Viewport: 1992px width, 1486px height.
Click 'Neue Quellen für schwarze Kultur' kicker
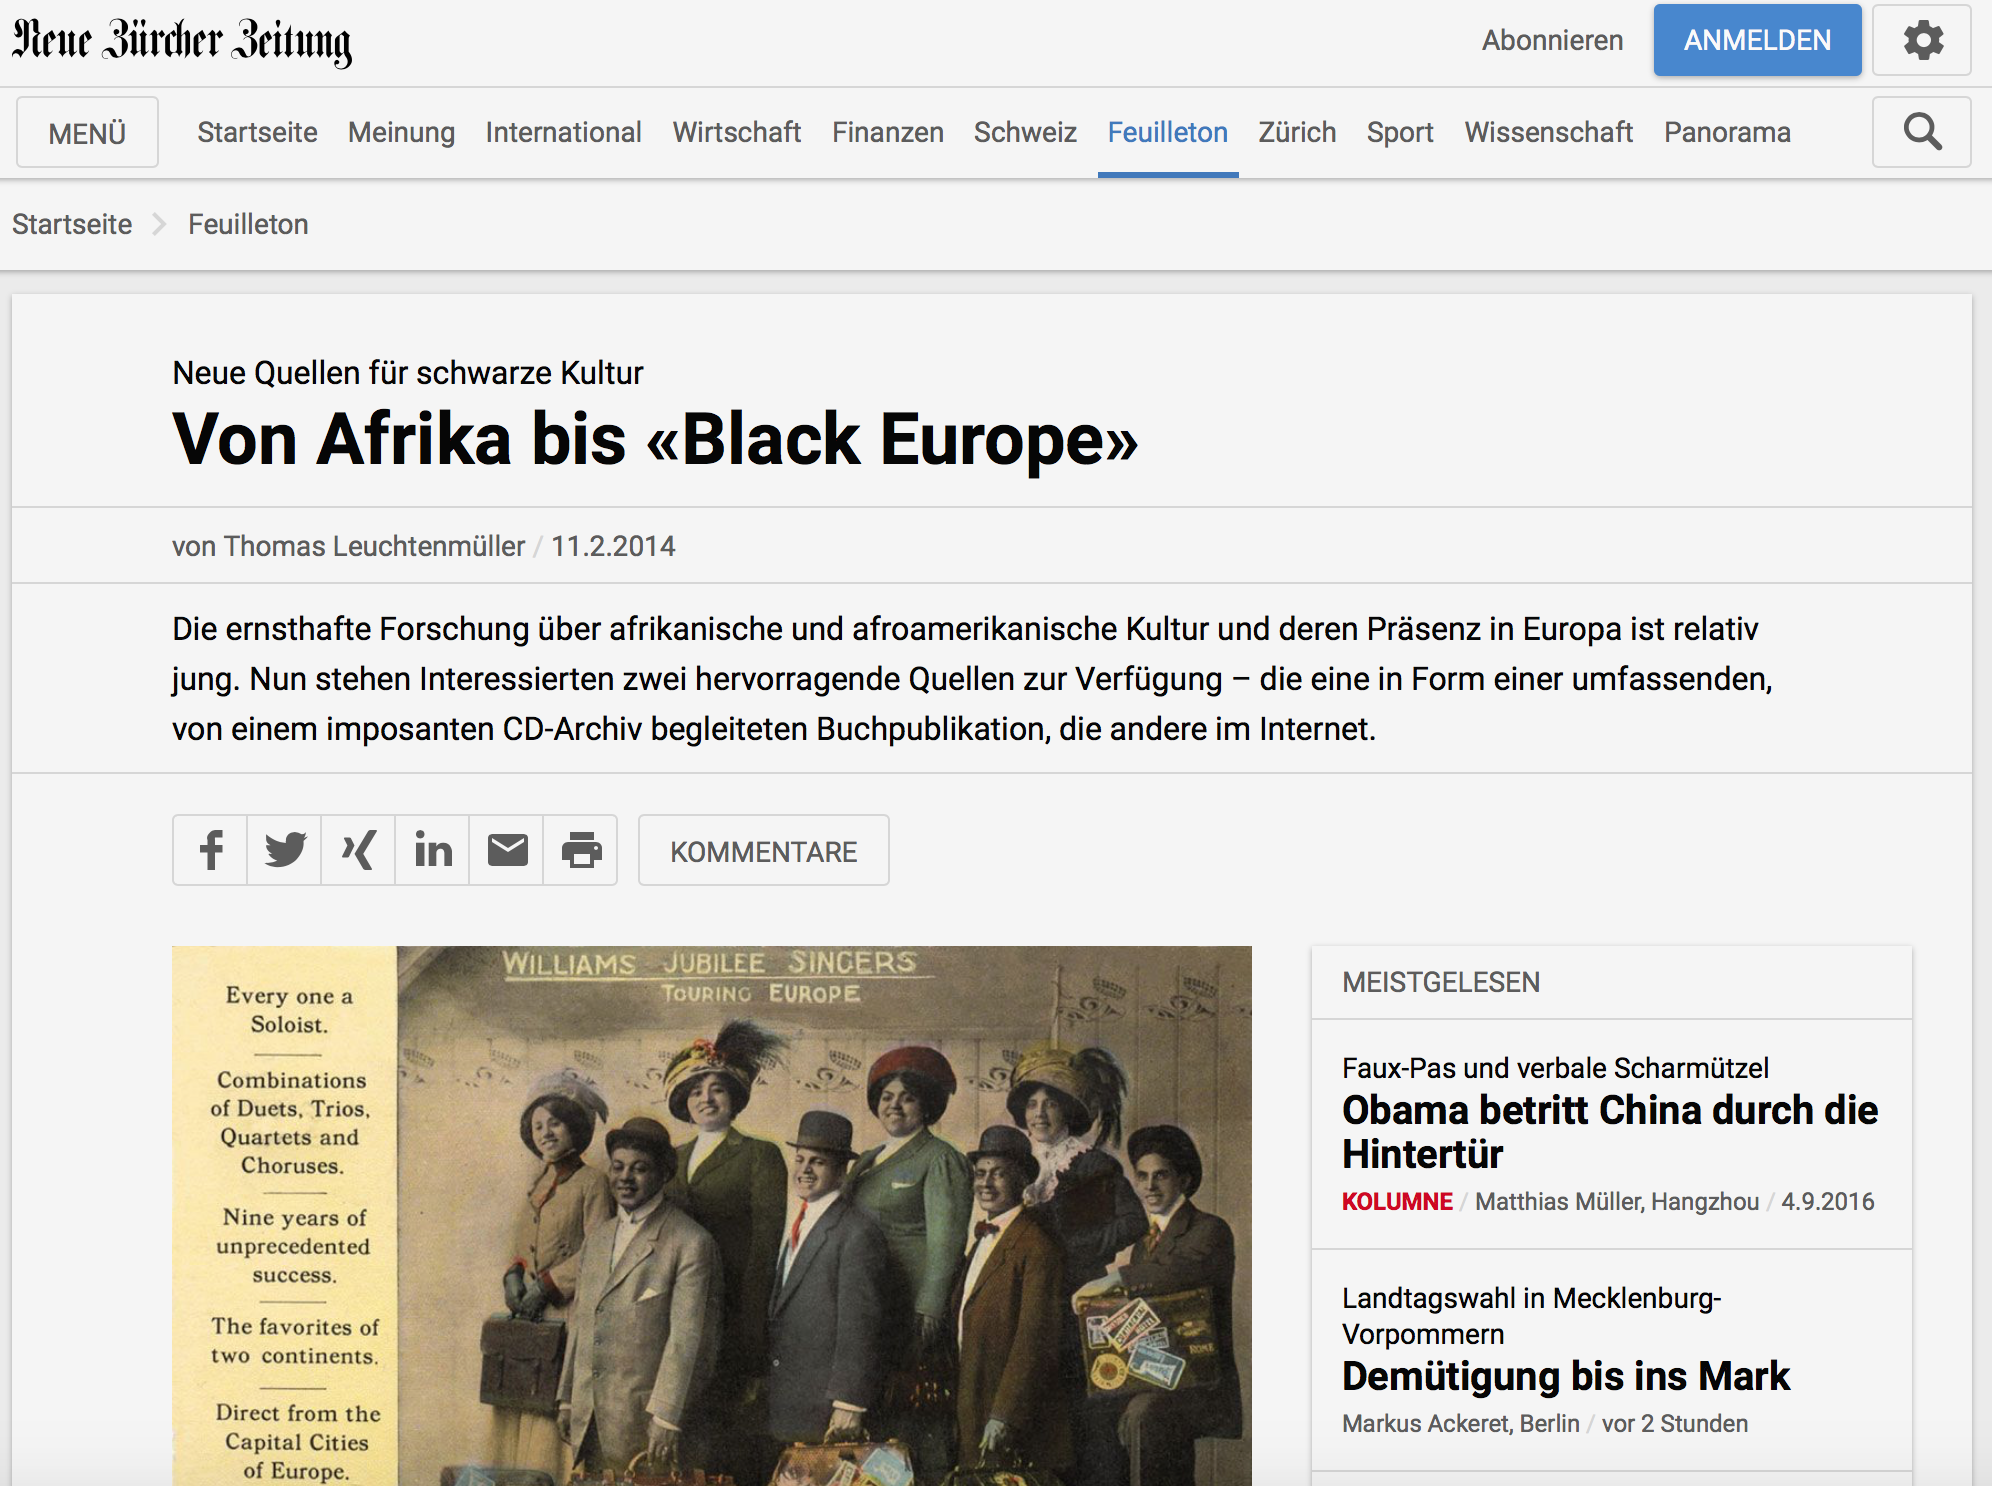[407, 373]
